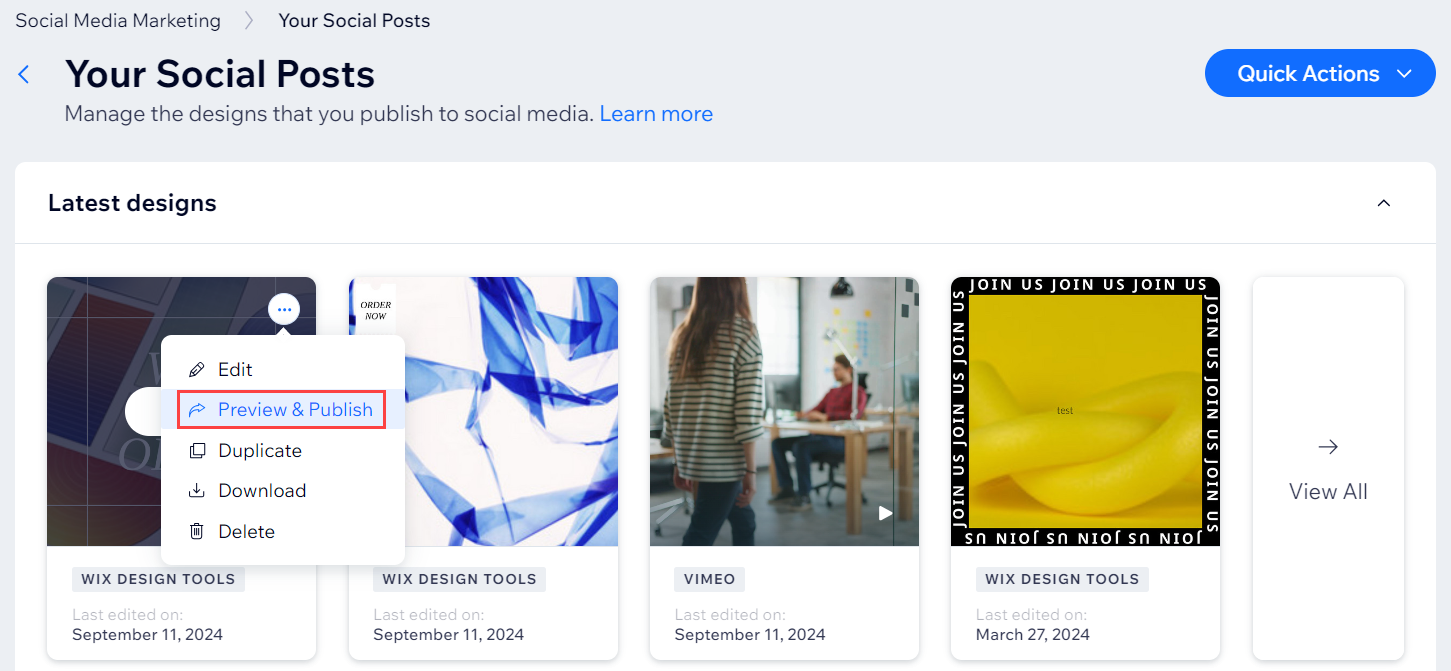The width and height of the screenshot is (1451, 671).
Task: Click the Your Social Posts breadcrumb
Action: point(354,20)
